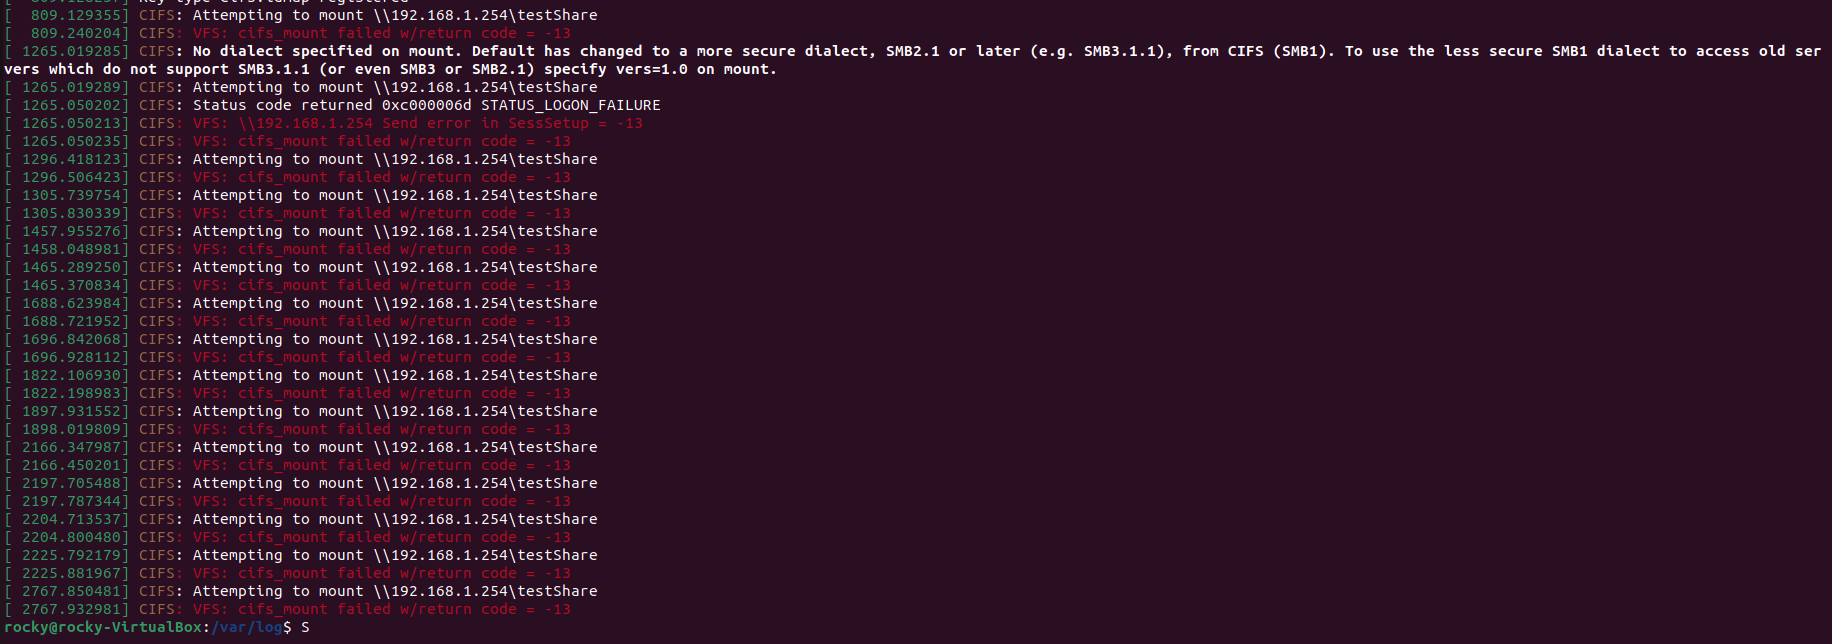
Task: Click the /var/log path in prompt
Action: 249,627
